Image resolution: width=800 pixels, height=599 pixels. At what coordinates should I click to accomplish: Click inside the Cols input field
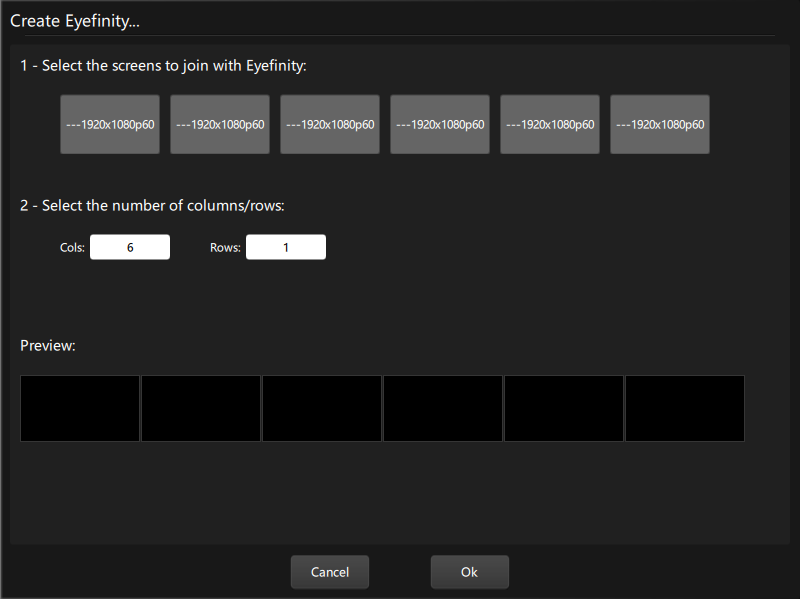[x=130, y=246]
